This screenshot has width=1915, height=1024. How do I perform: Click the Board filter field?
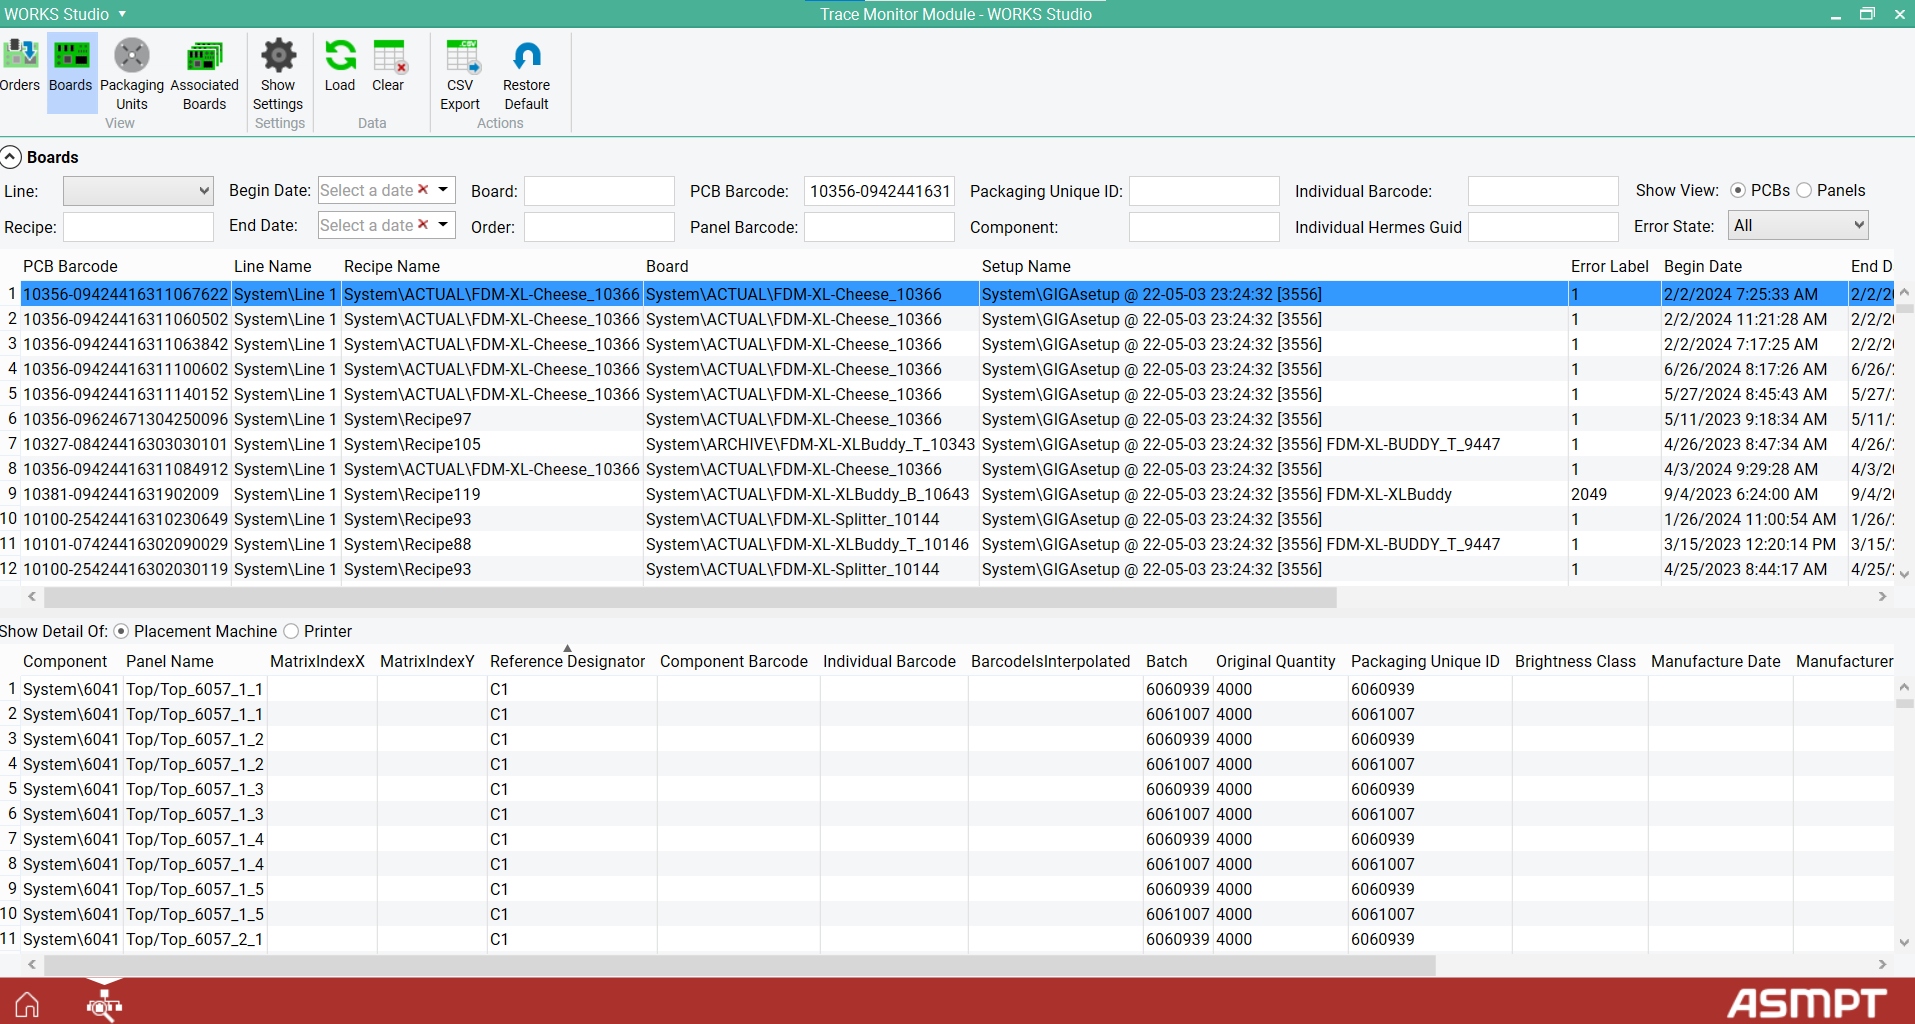click(599, 191)
